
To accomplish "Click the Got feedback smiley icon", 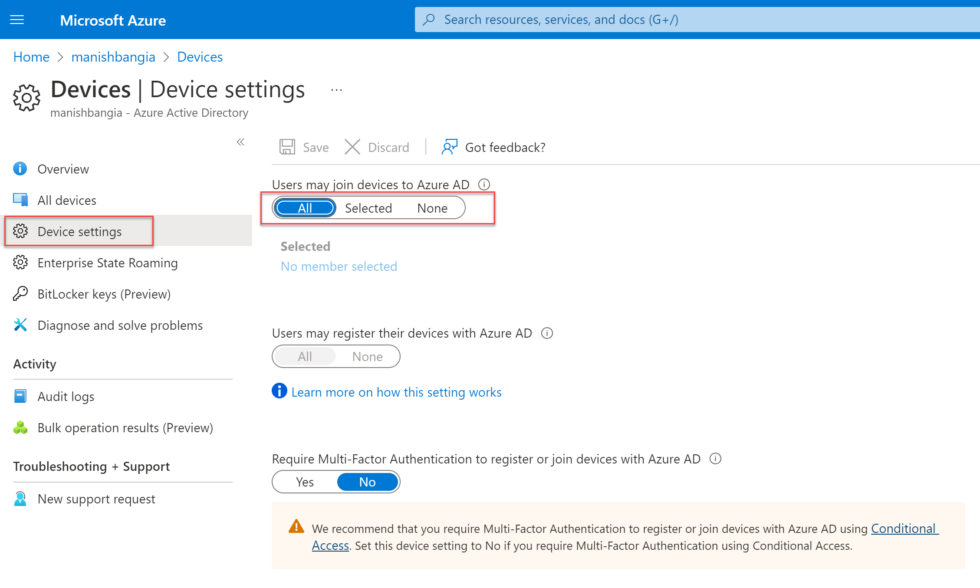I will click(450, 146).
